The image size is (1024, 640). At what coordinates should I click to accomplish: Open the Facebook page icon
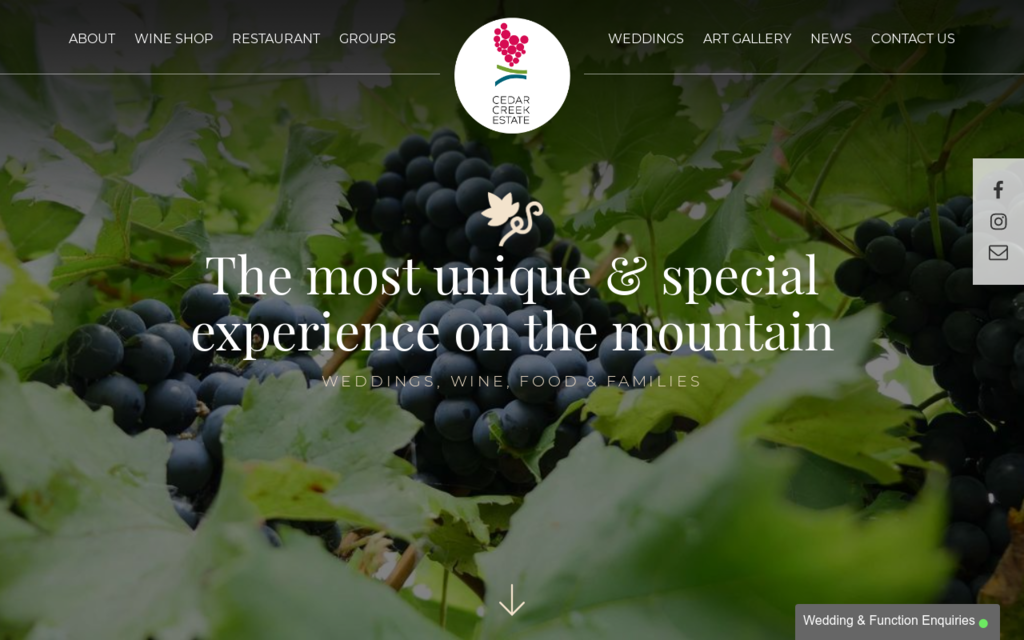click(x=998, y=190)
